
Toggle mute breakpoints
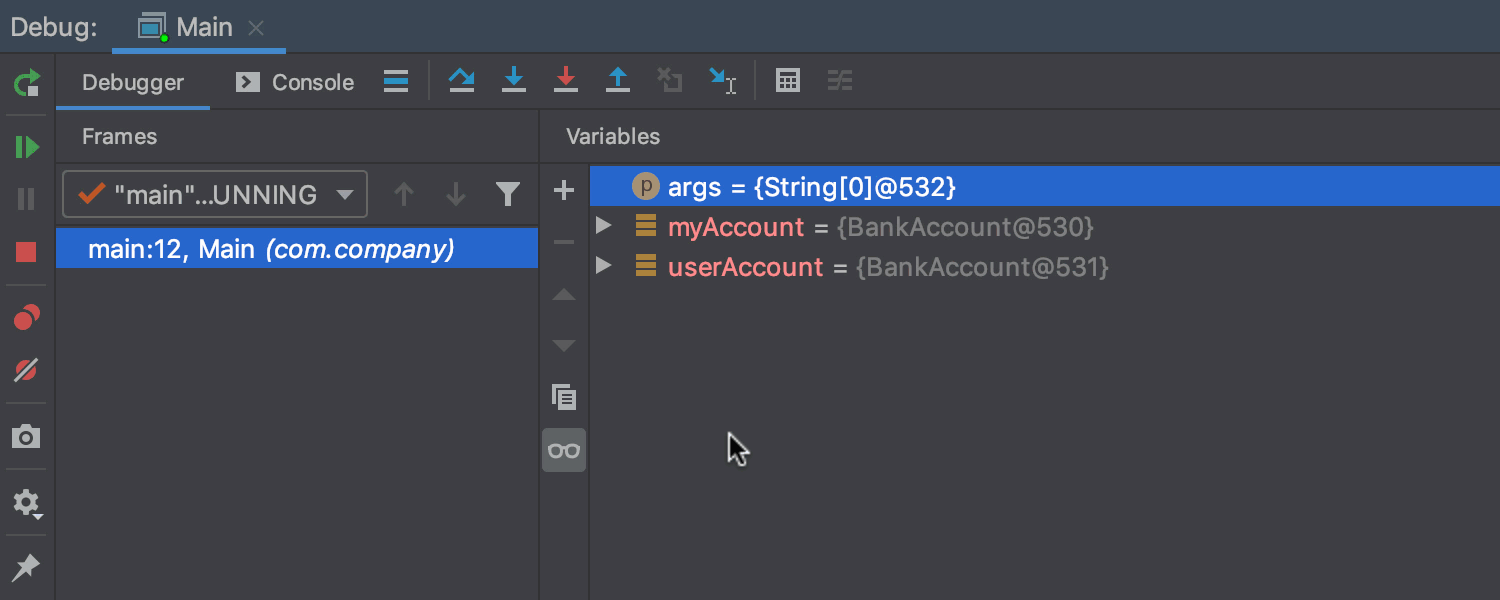pos(27,370)
